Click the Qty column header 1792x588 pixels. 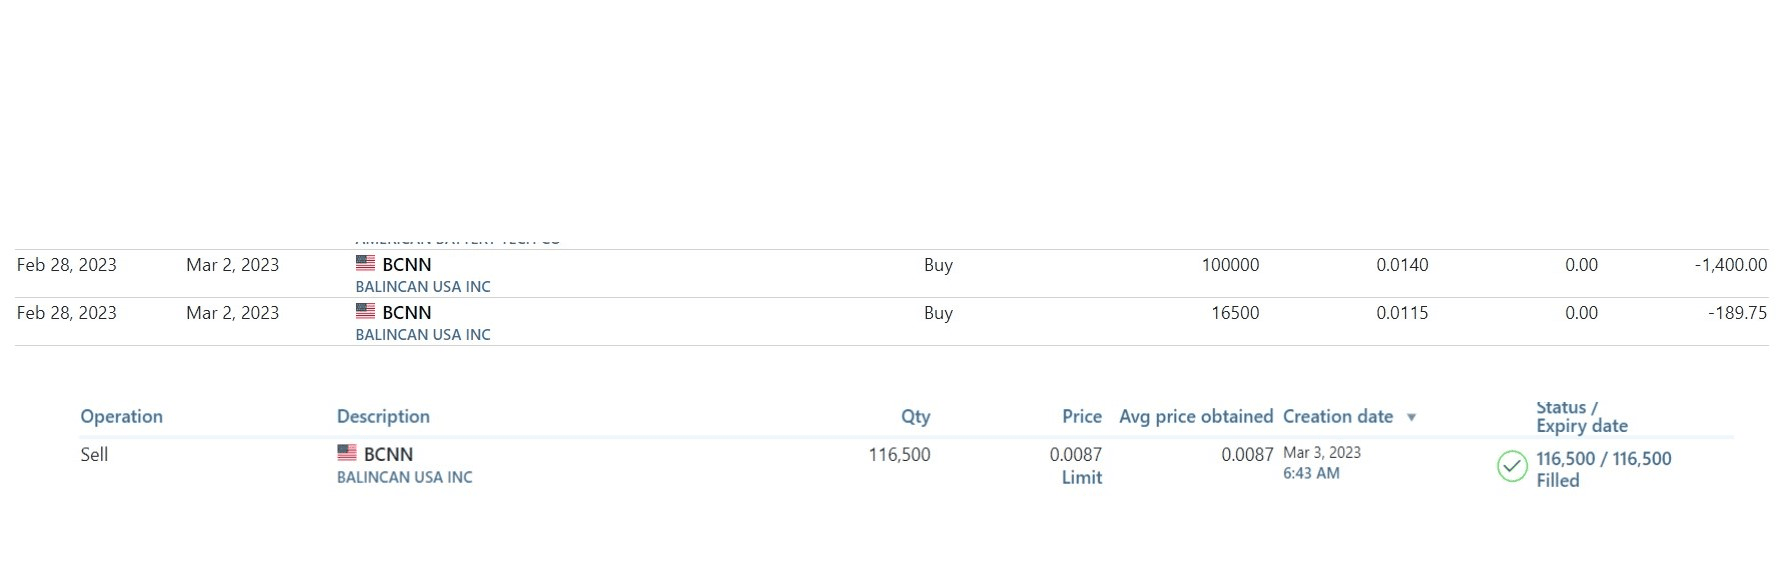pos(915,417)
